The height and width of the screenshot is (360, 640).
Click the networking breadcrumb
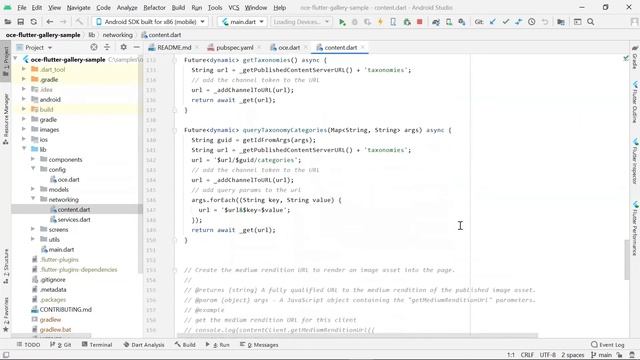click(x=118, y=35)
